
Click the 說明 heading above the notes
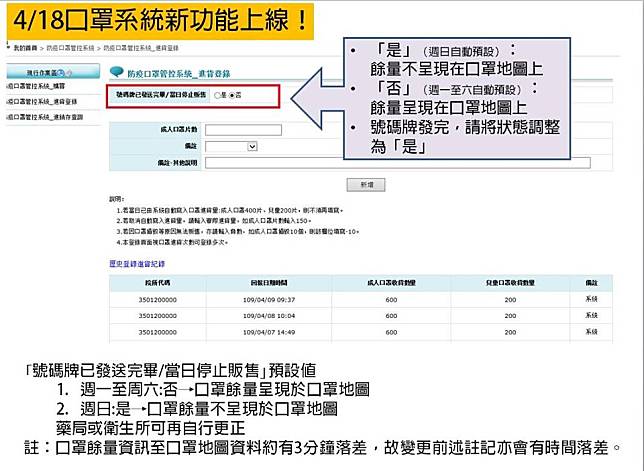[x=117, y=199]
